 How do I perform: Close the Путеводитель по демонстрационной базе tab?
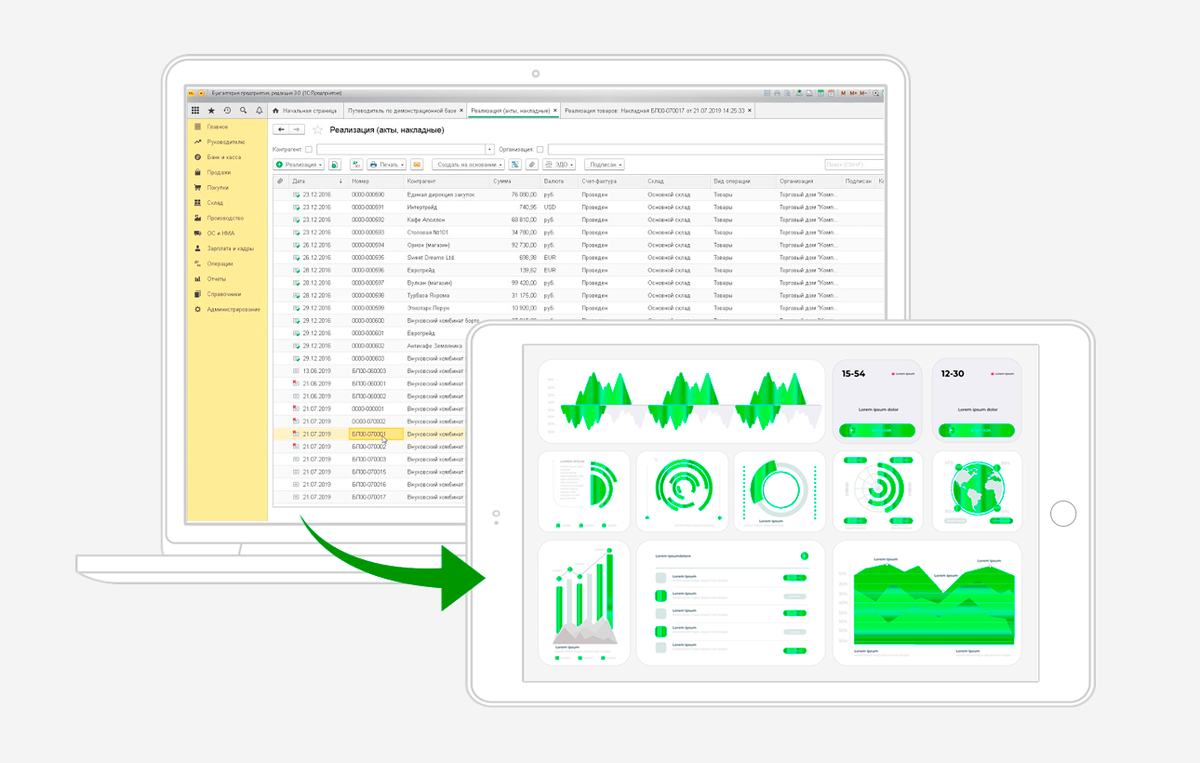[461, 110]
